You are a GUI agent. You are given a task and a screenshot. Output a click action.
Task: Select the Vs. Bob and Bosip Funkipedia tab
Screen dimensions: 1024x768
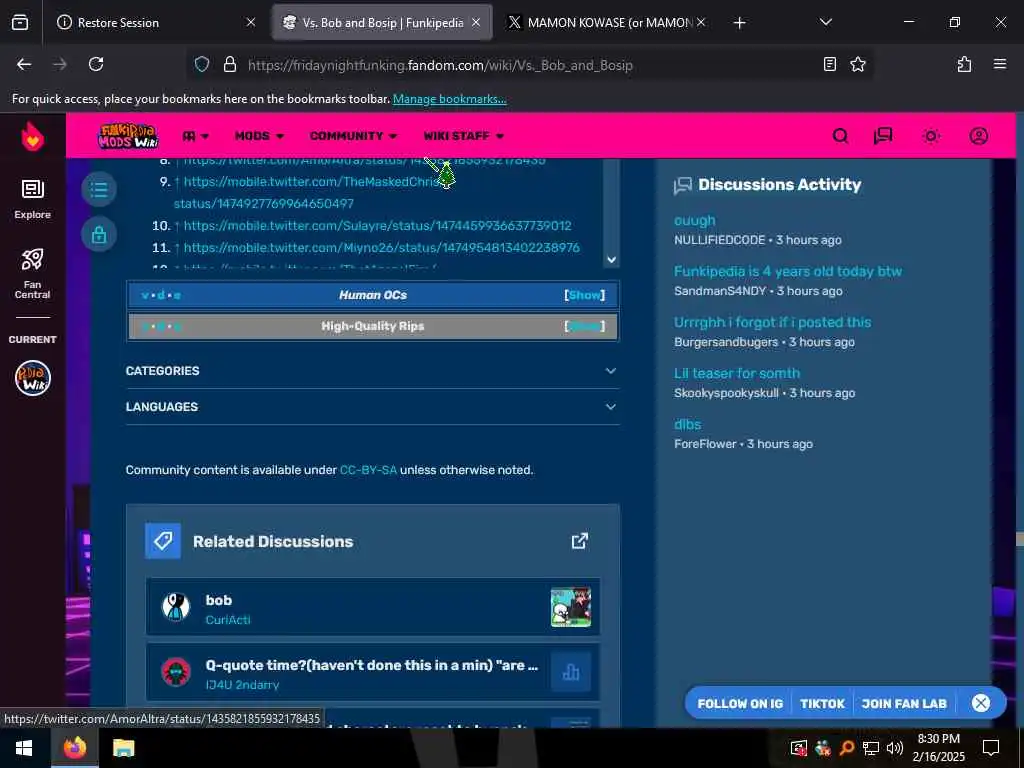pos(383,23)
